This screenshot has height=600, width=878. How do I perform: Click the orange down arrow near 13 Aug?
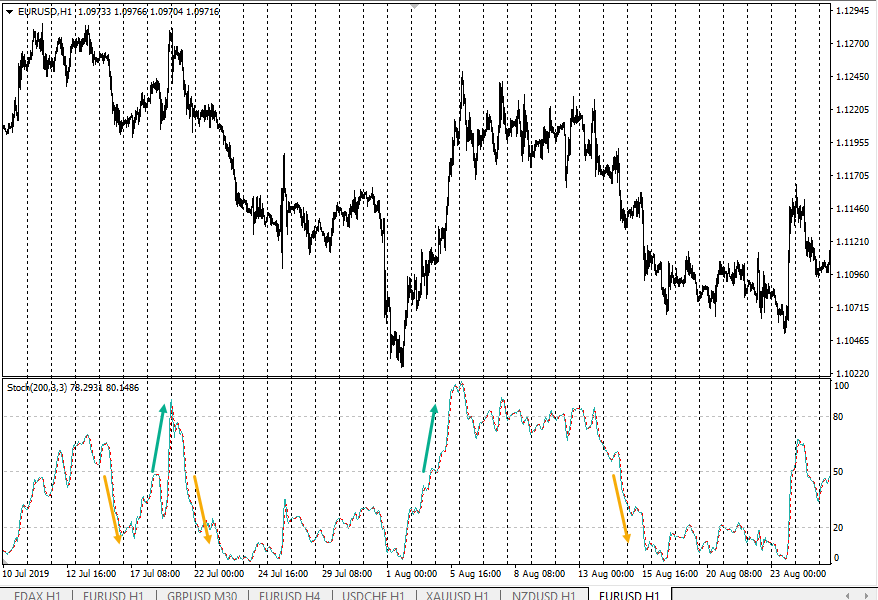tap(621, 508)
